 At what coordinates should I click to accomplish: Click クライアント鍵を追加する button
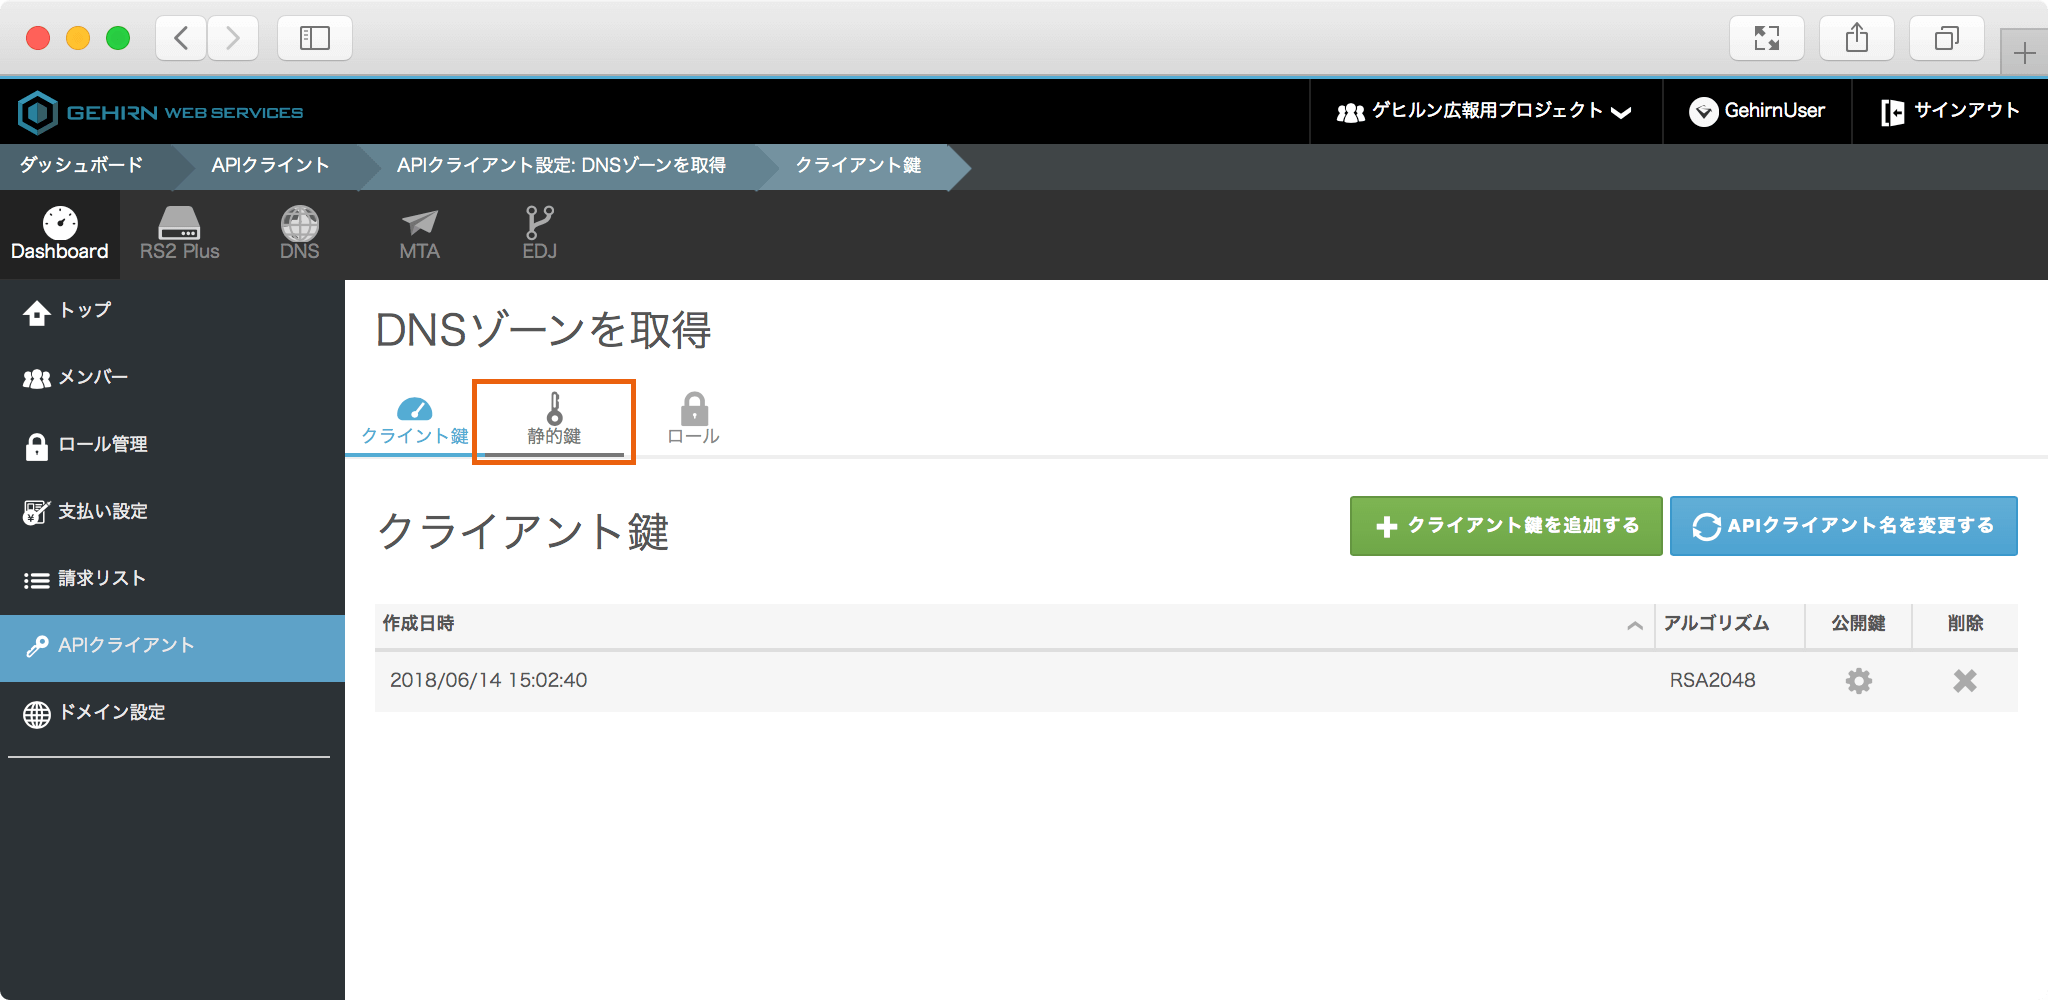[1505, 526]
